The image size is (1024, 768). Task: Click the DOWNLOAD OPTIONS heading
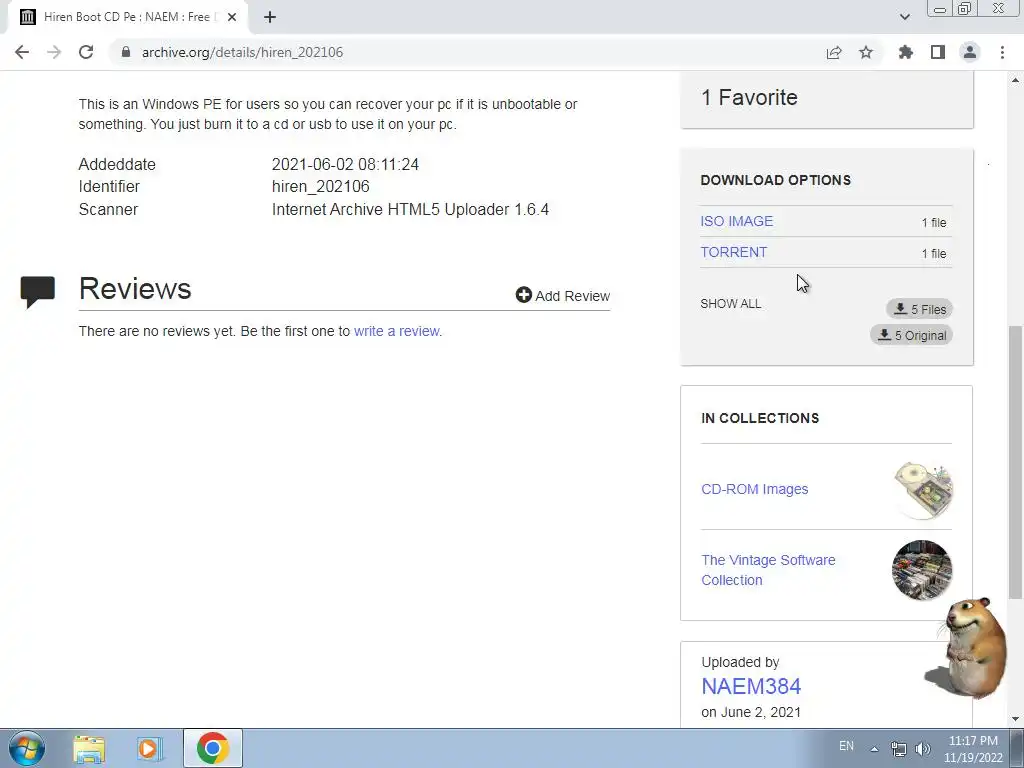[775, 180]
